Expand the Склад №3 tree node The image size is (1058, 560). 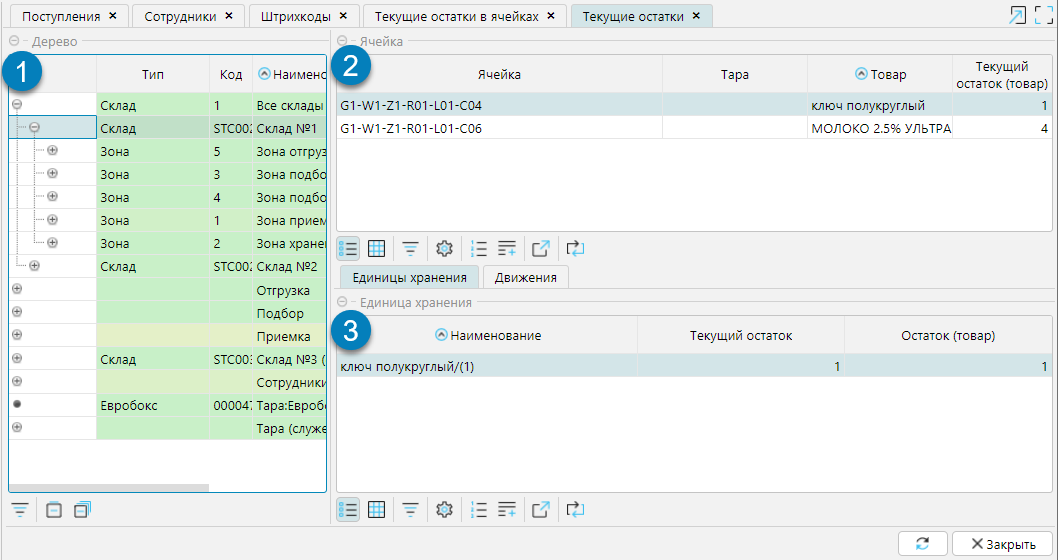tap(18, 358)
